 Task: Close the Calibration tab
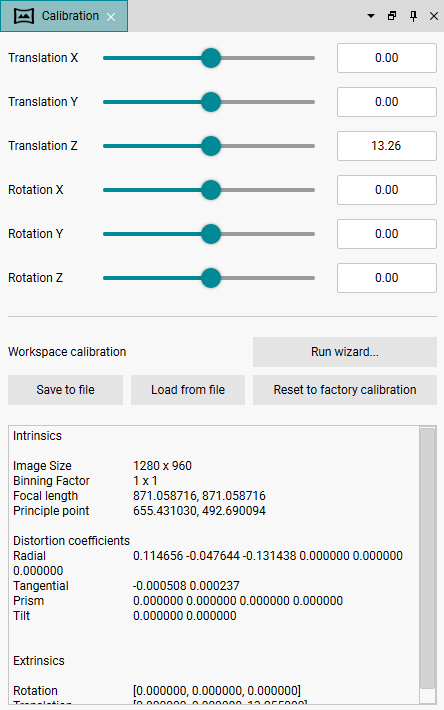(x=111, y=17)
